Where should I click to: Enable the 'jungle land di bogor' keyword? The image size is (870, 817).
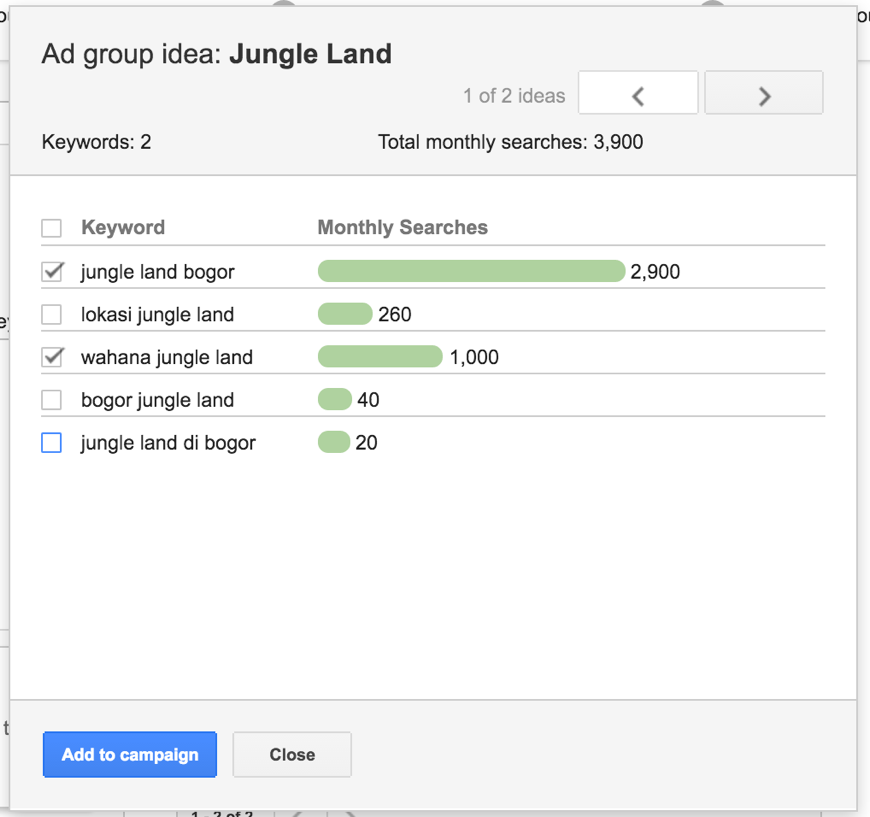51,442
